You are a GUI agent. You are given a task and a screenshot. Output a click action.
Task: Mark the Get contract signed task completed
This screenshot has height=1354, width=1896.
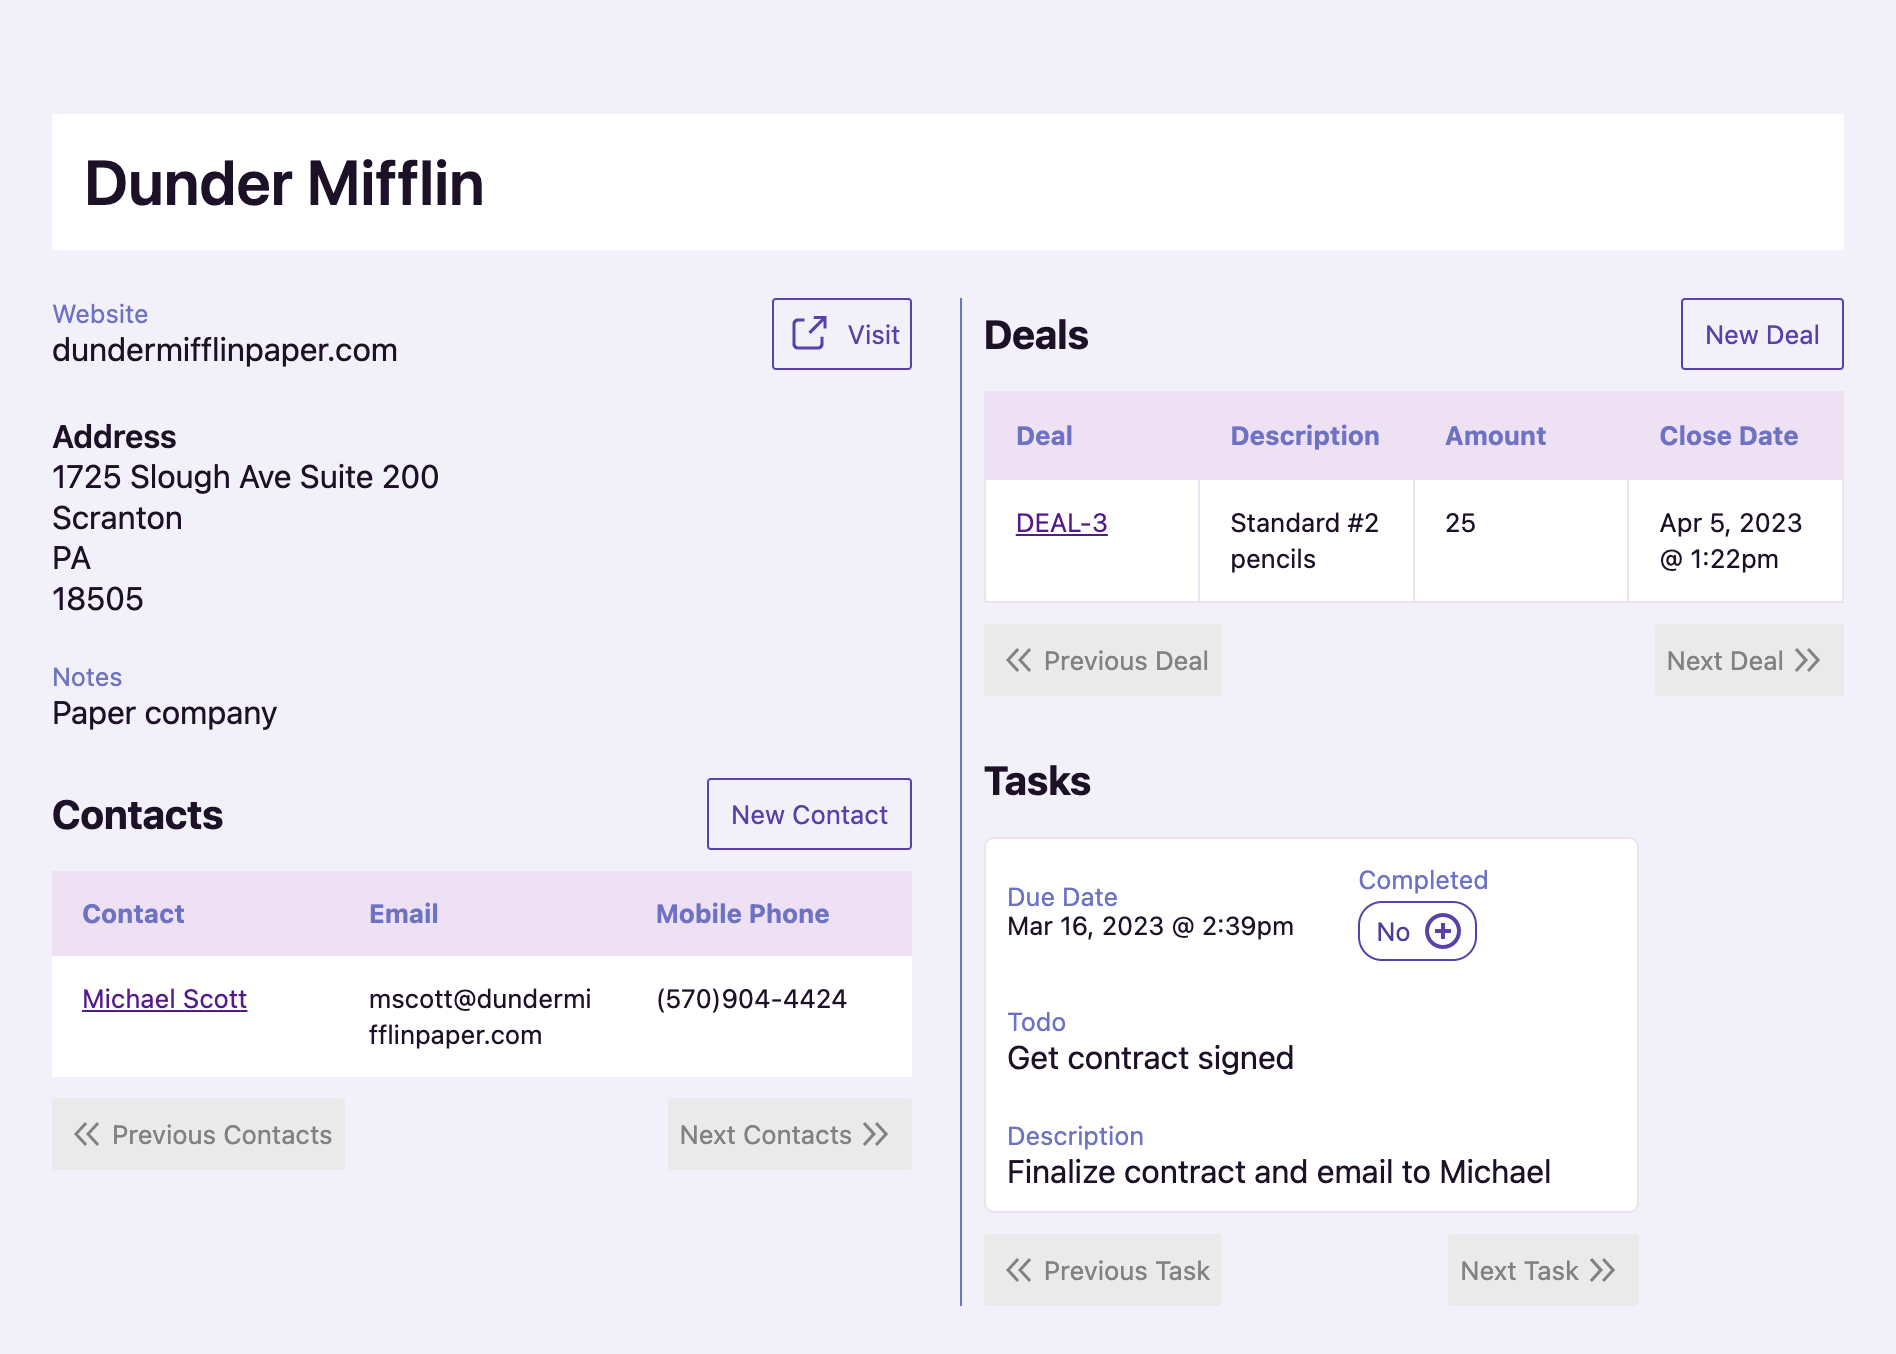[1416, 931]
